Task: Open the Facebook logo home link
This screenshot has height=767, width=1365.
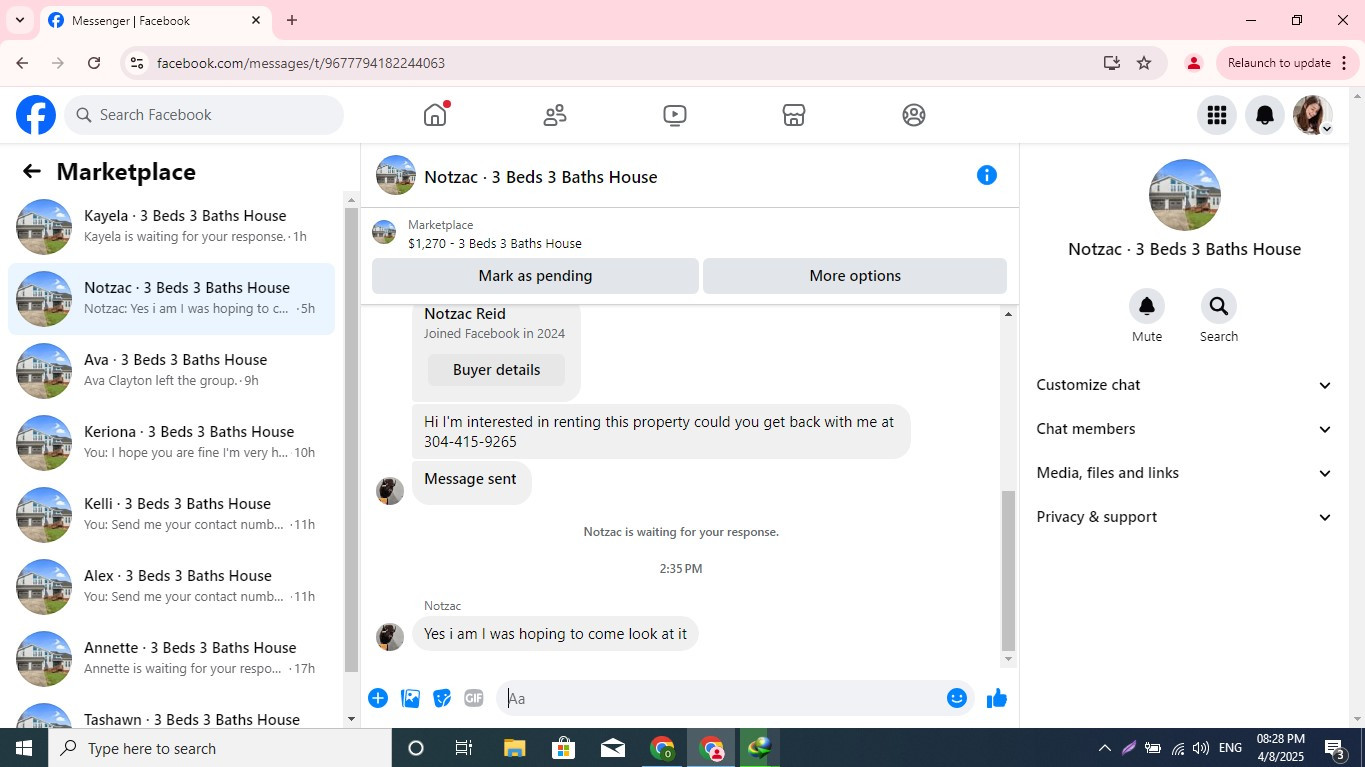Action: 36,115
